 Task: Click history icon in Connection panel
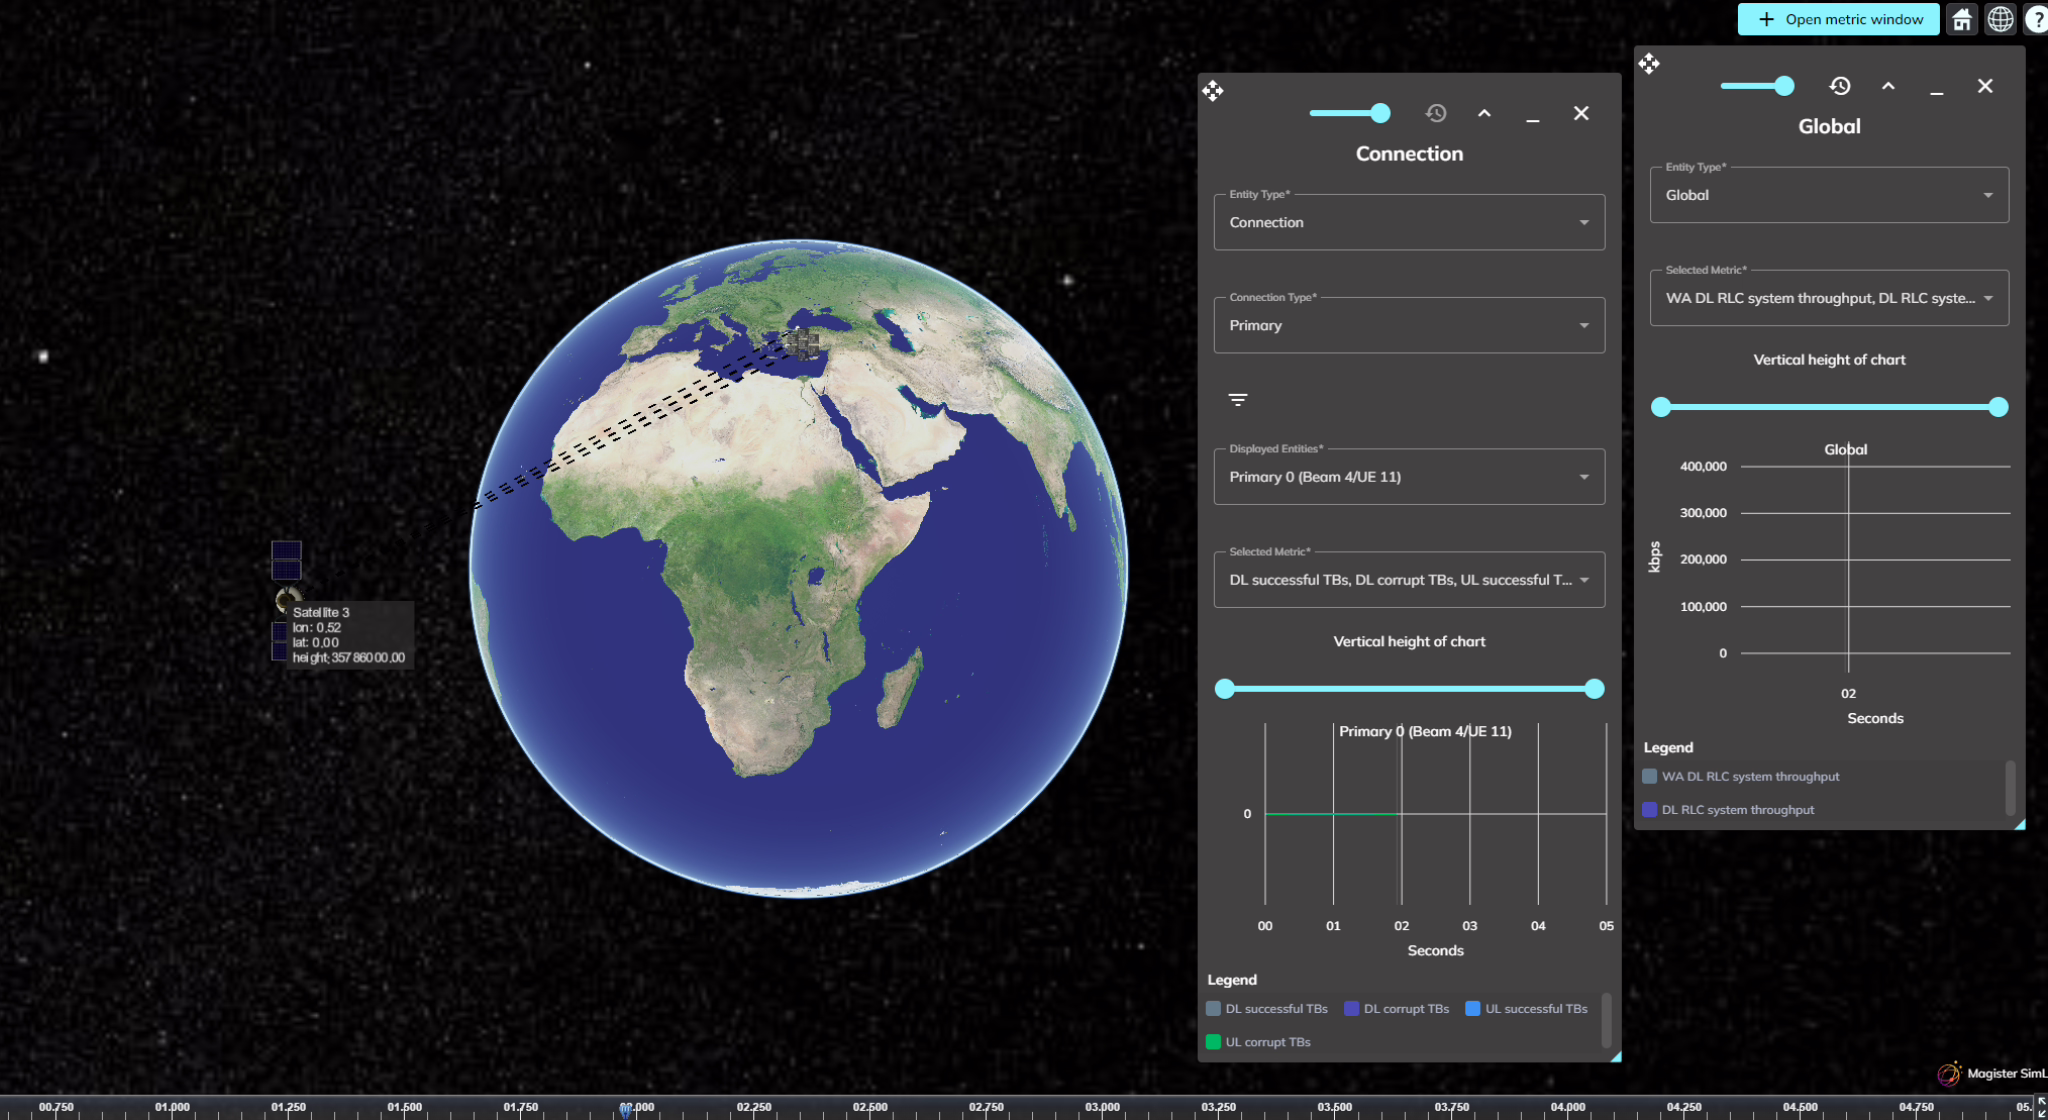1436,113
